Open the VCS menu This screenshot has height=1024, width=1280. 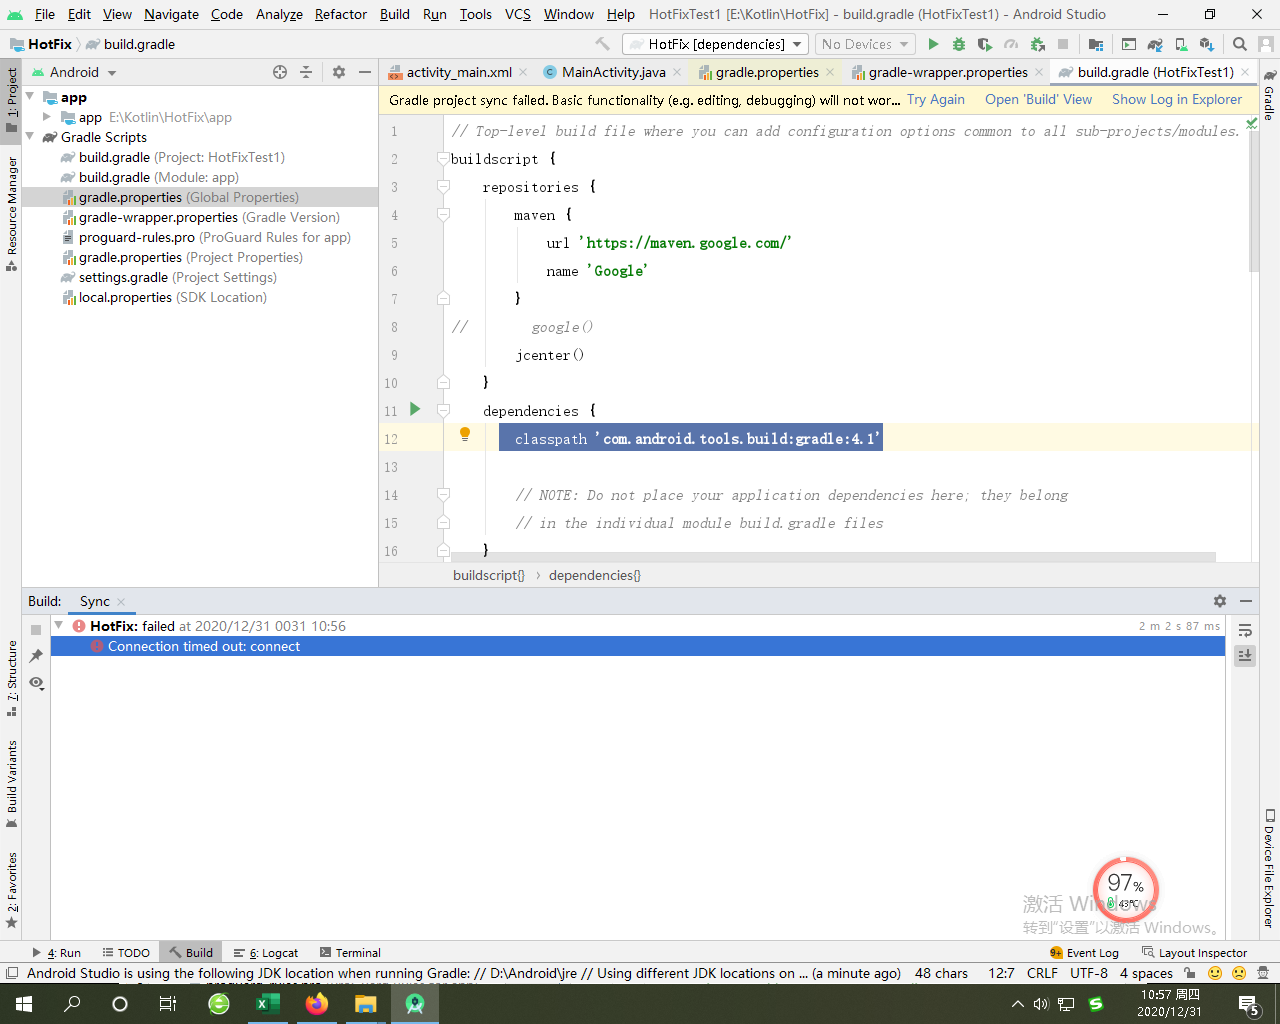tap(518, 14)
